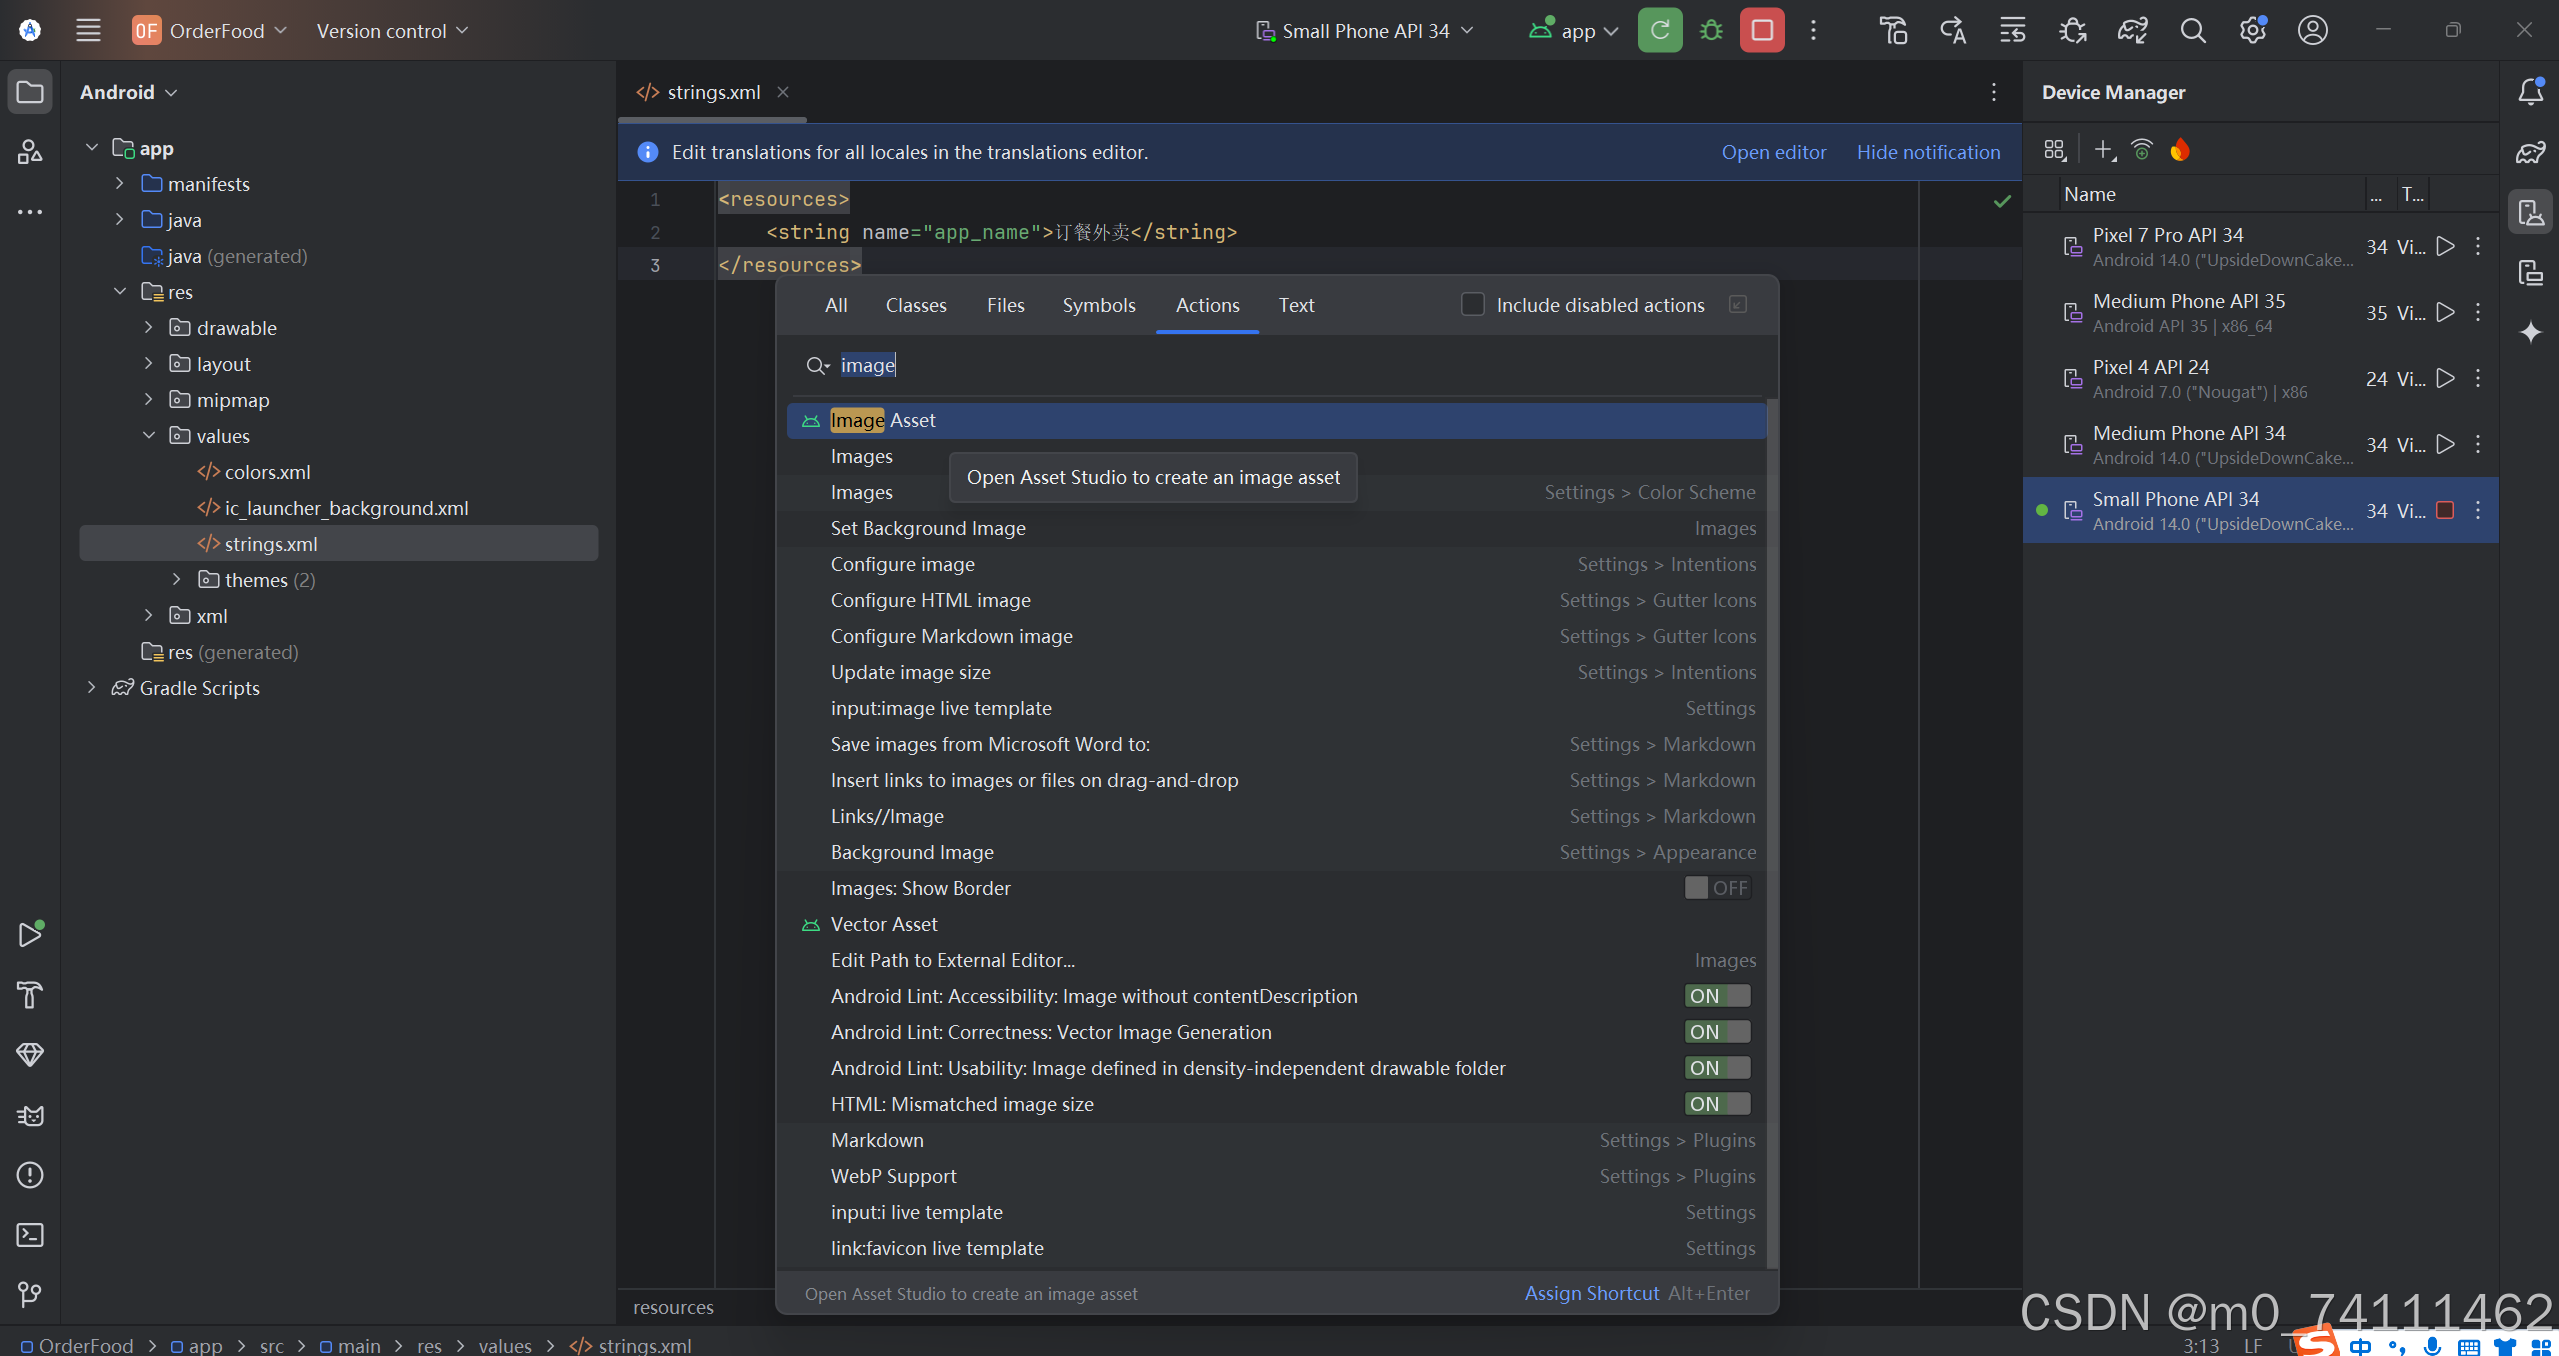The width and height of the screenshot is (2559, 1356).
Task: Launch Pixel 7 Pro API 34 emulator
Action: [x=2445, y=246]
